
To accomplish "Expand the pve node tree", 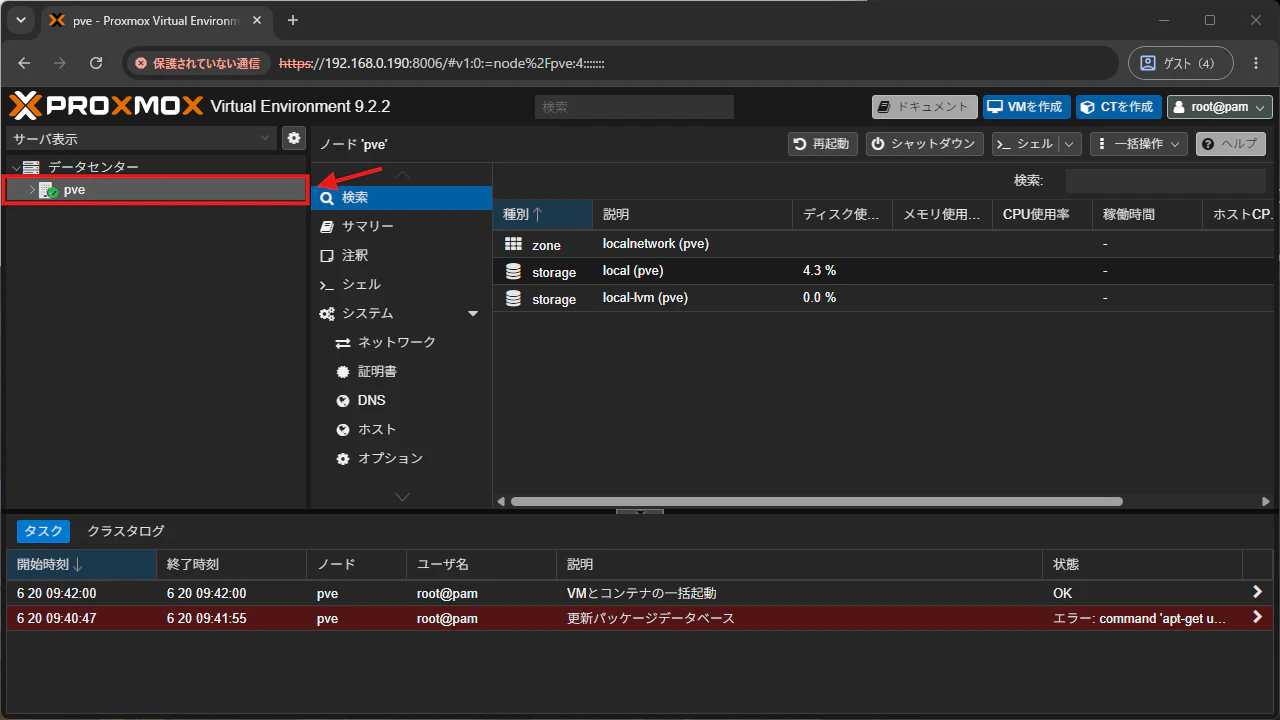I will [x=32, y=190].
